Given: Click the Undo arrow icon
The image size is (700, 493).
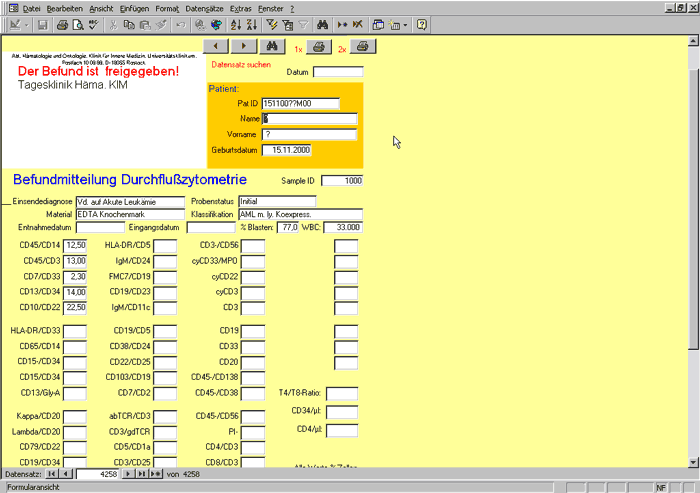Looking at the screenshot, I should (180, 25).
